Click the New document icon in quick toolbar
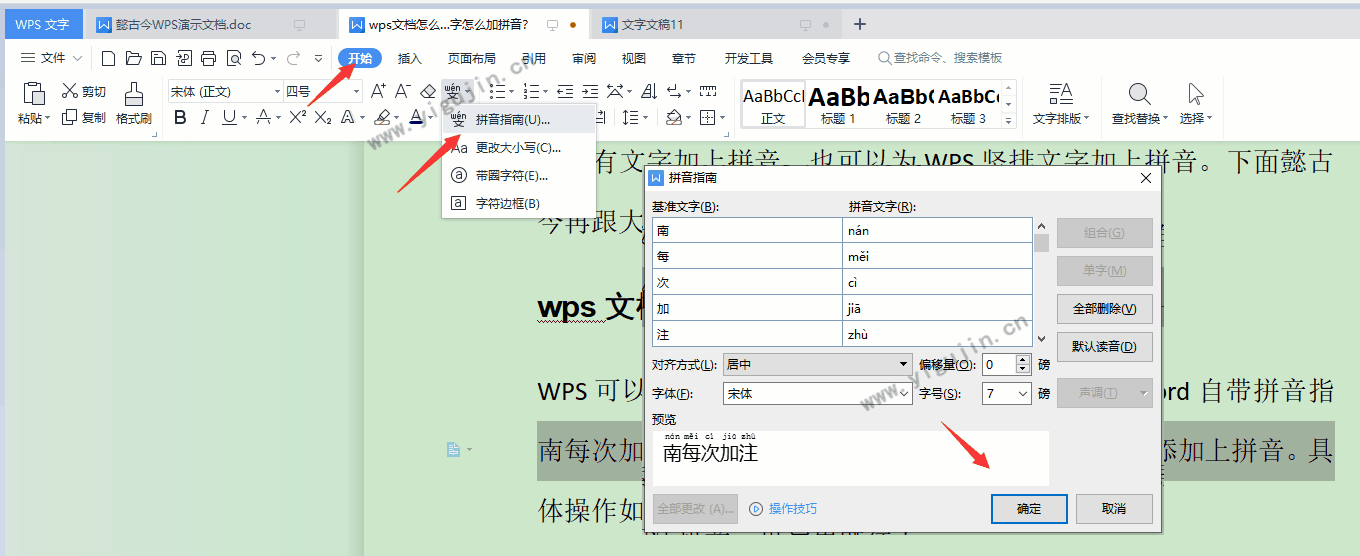The width and height of the screenshot is (1360, 556). [x=108, y=58]
